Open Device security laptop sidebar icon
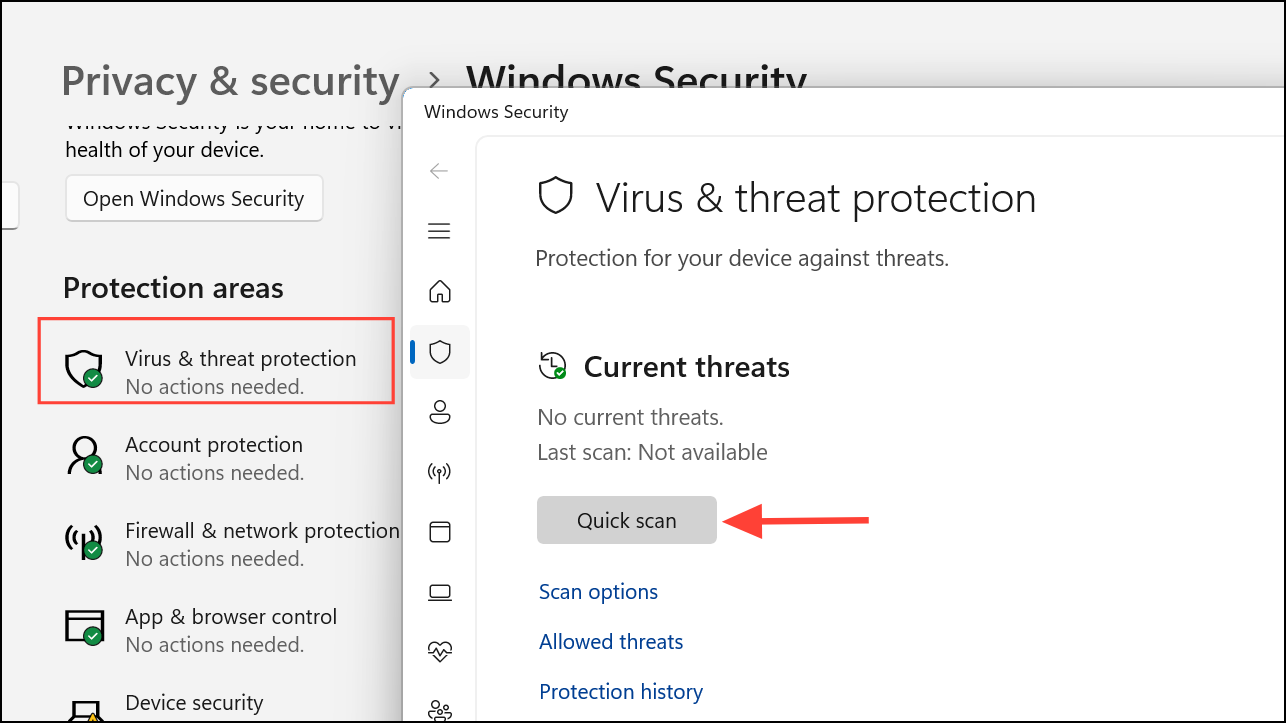Screen dimensions: 1286x723 [x=440, y=591]
